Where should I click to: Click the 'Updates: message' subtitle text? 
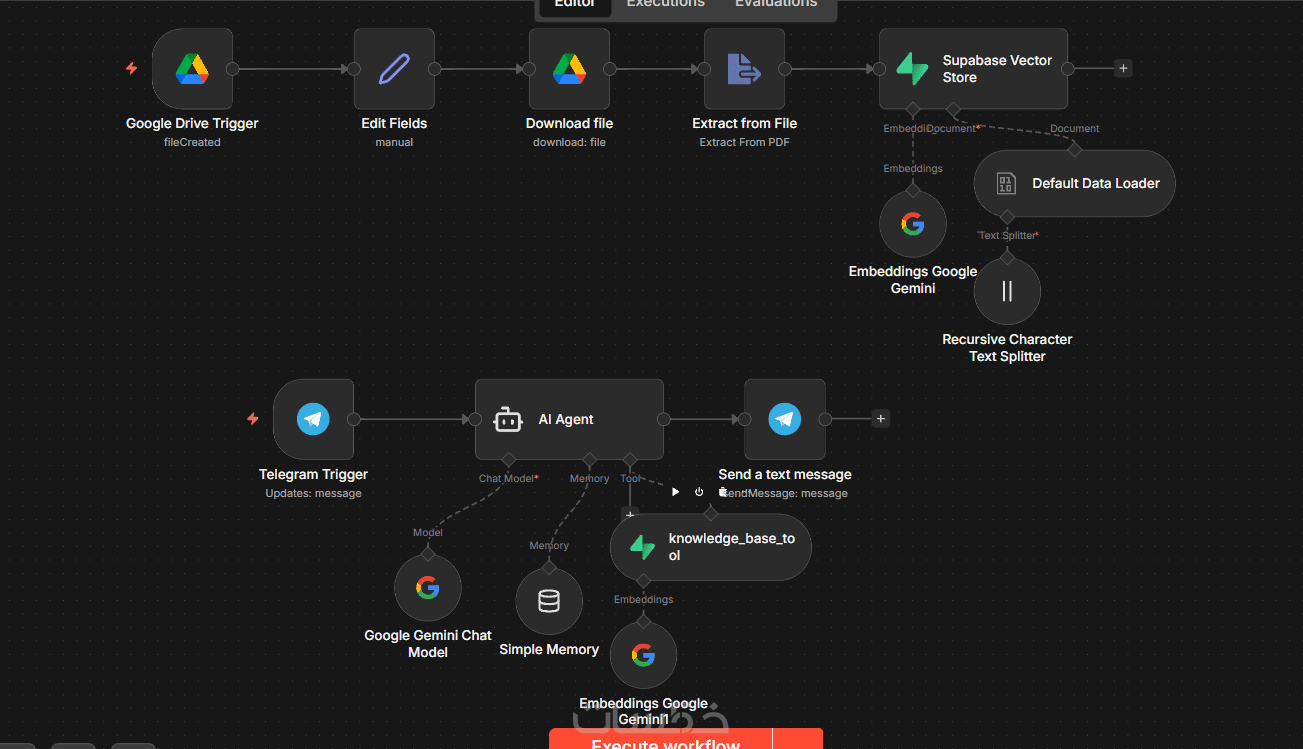(x=313, y=493)
